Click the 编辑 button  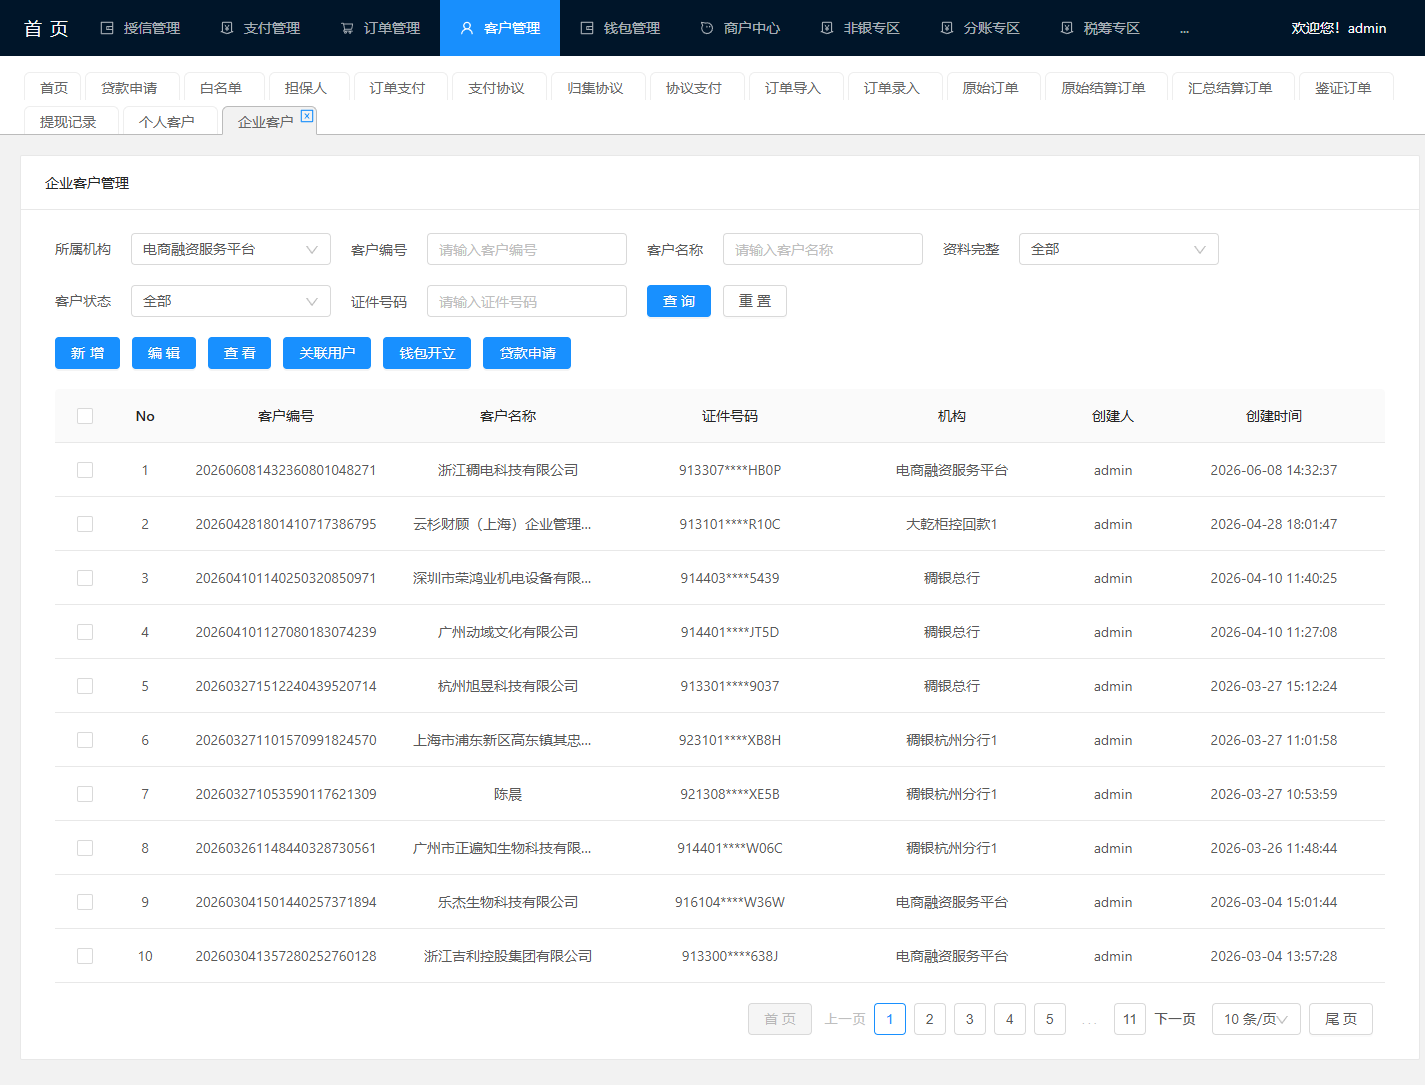tap(164, 353)
